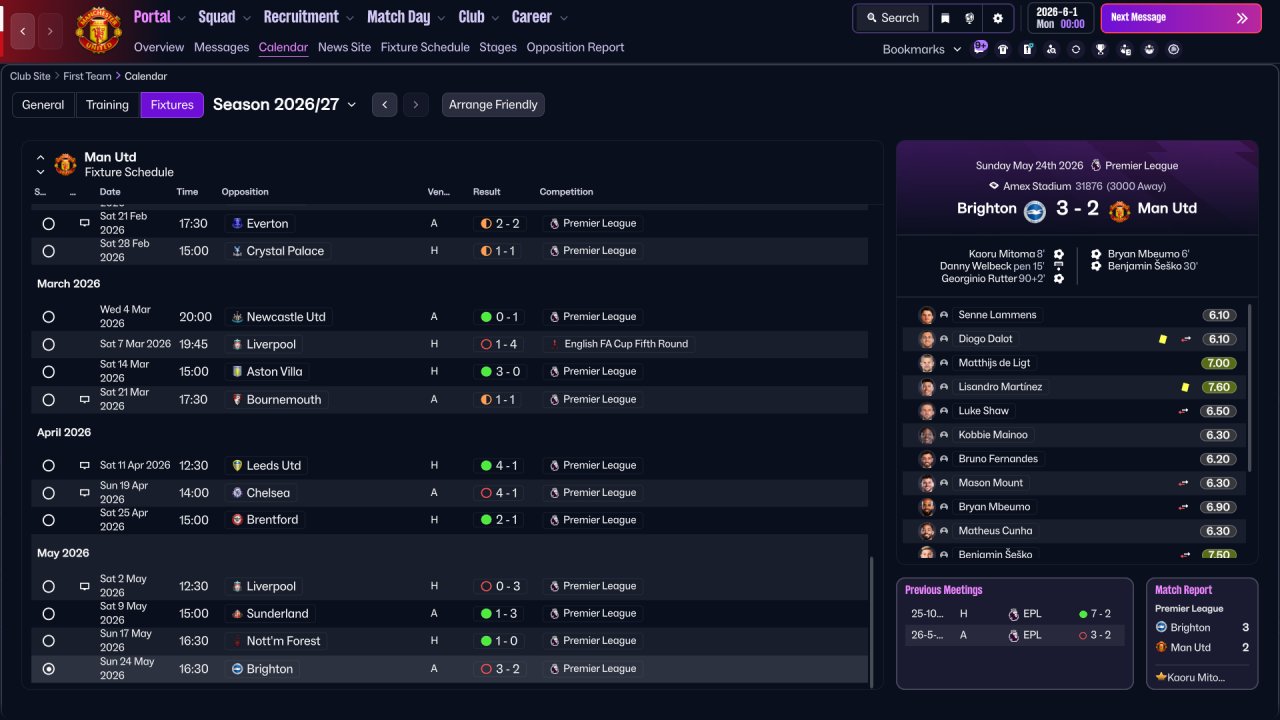This screenshot has height=720, width=1280.
Task: Collapse the Man Utd fixture panel with up chevron
Action: (x=41, y=158)
